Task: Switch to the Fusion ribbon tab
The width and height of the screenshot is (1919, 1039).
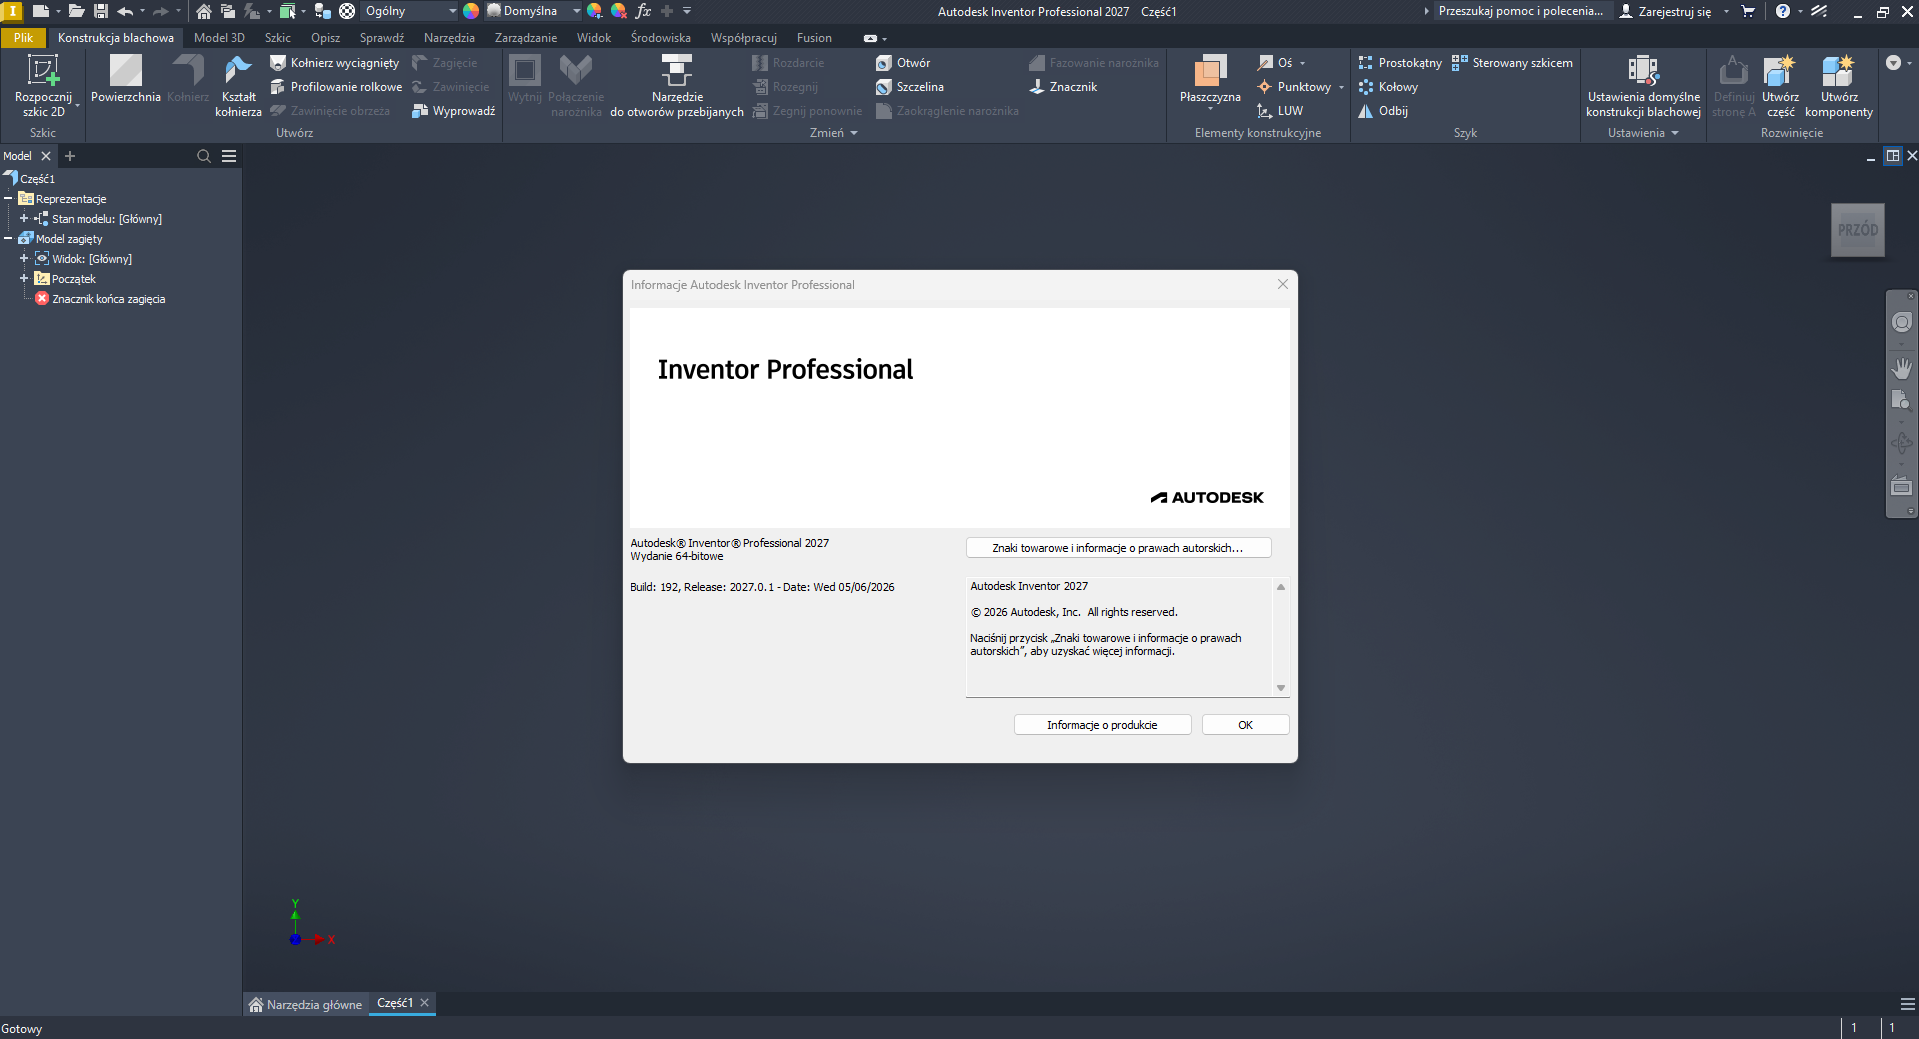Action: [x=814, y=38]
